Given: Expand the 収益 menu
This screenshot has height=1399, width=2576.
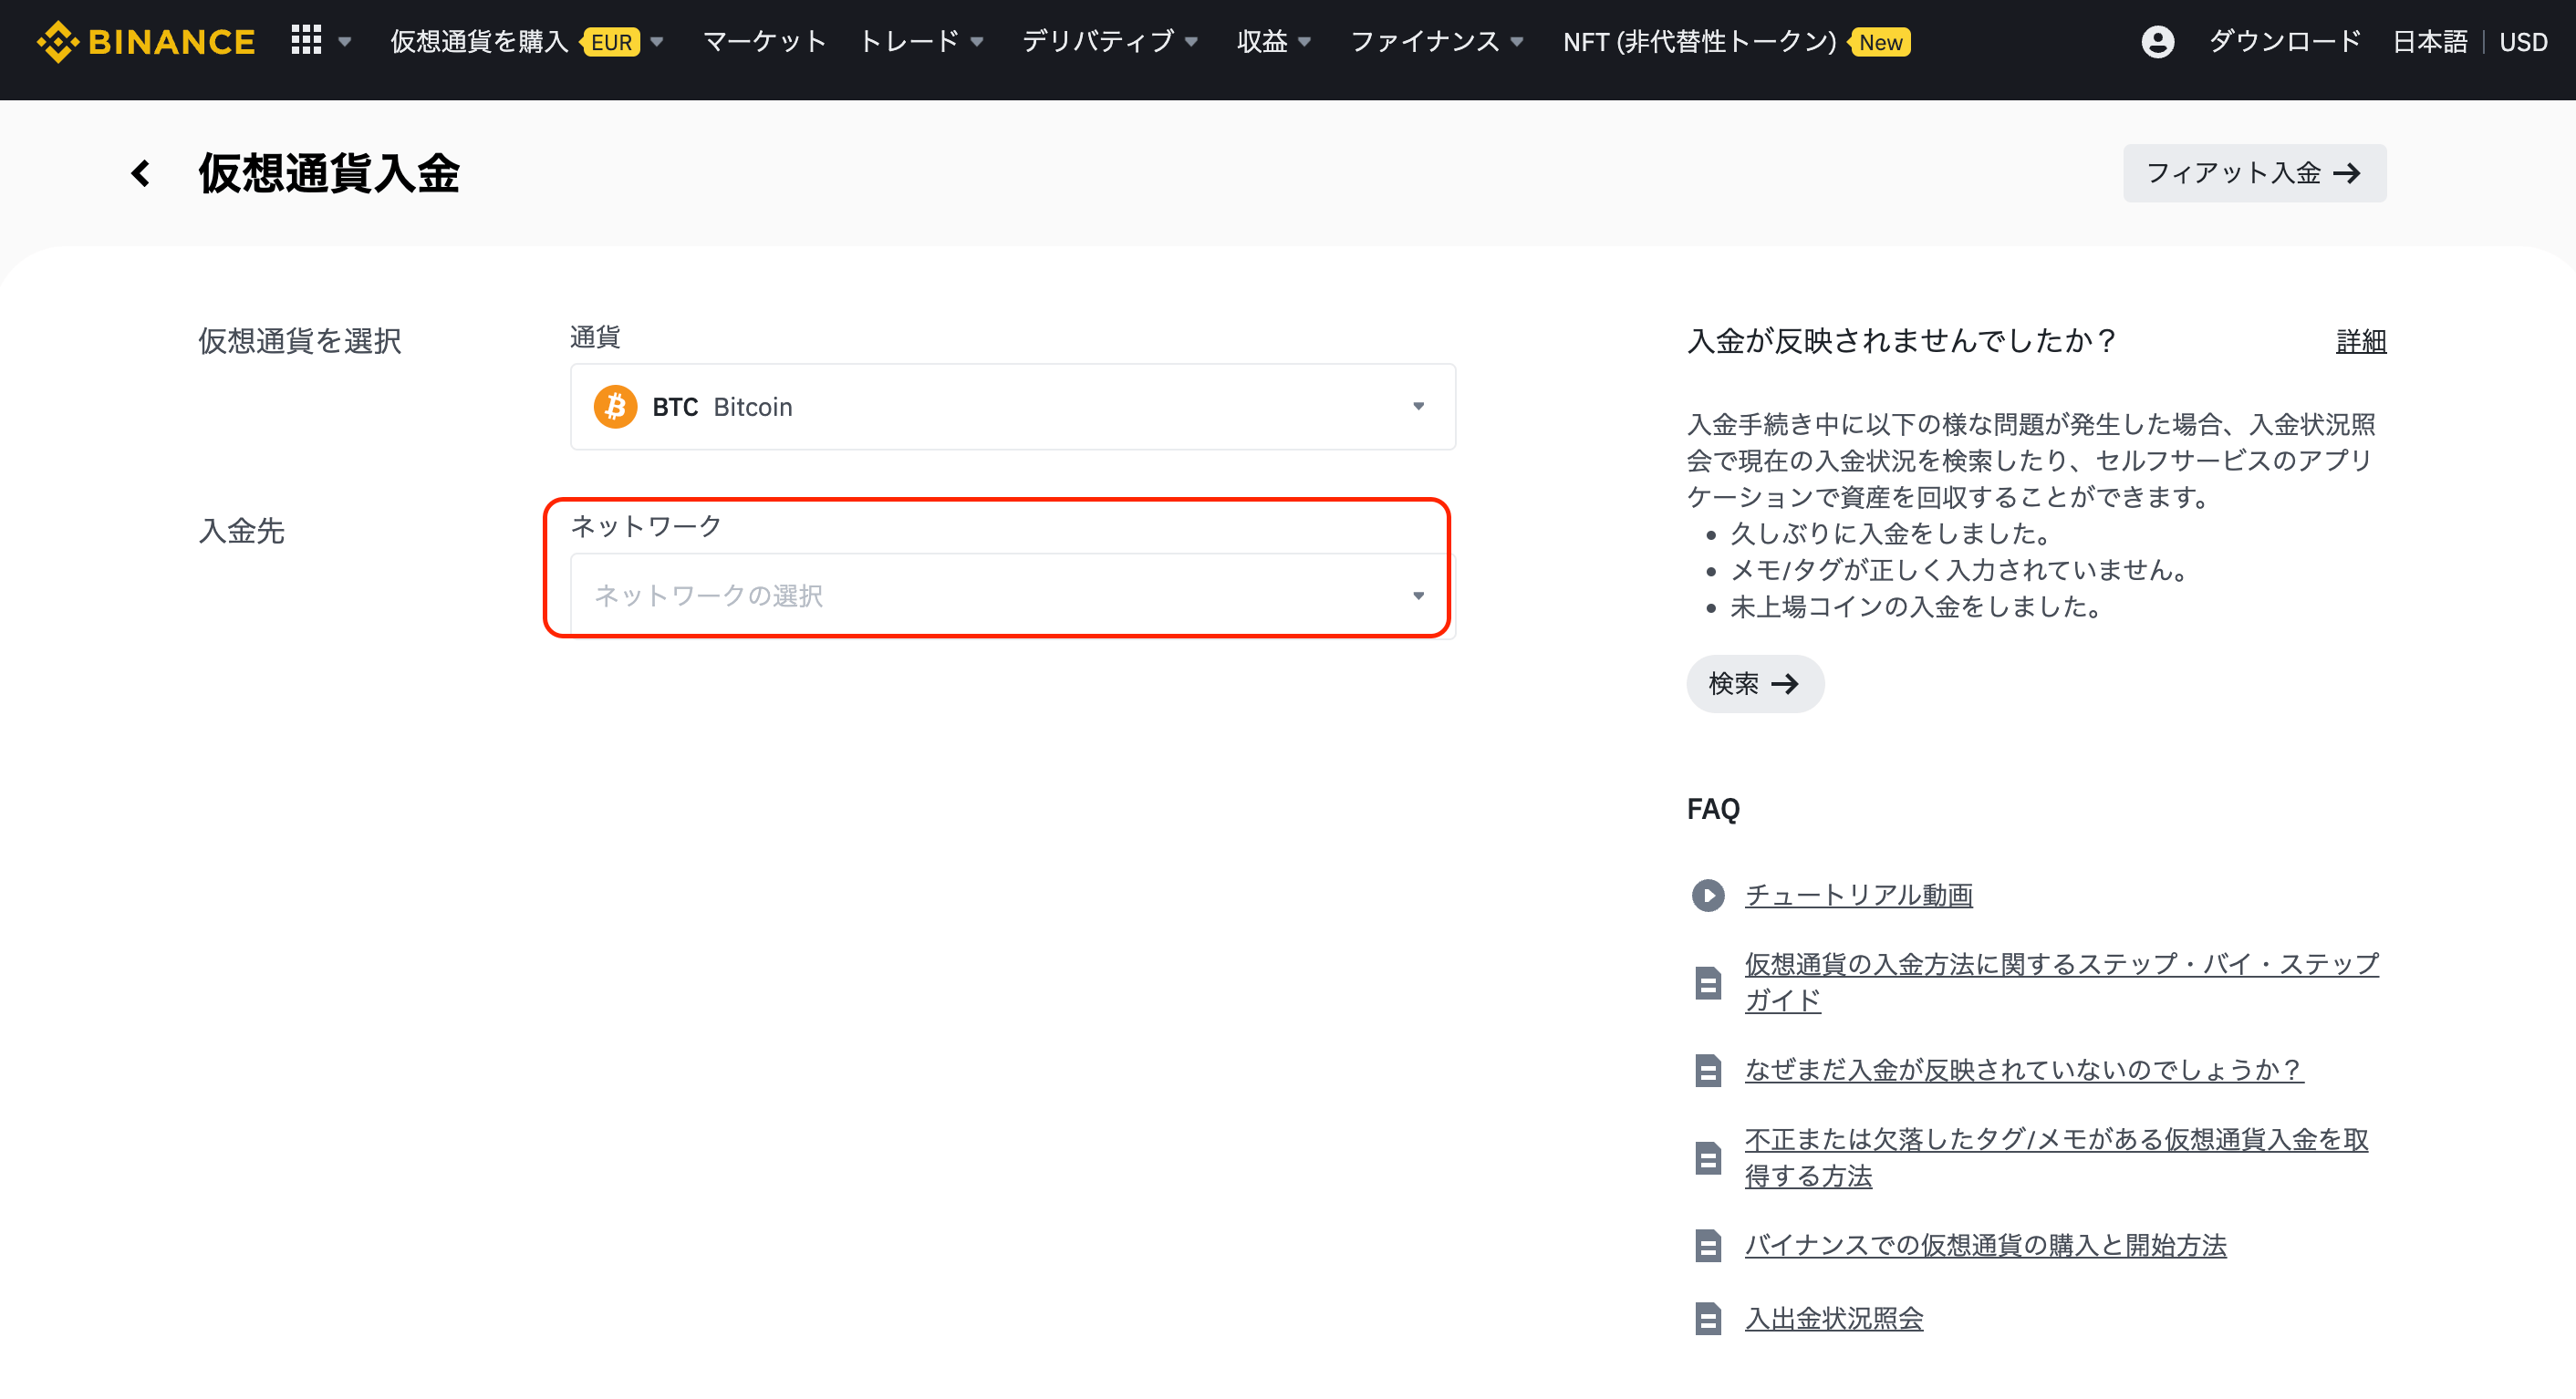Looking at the screenshot, I should coord(1273,42).
